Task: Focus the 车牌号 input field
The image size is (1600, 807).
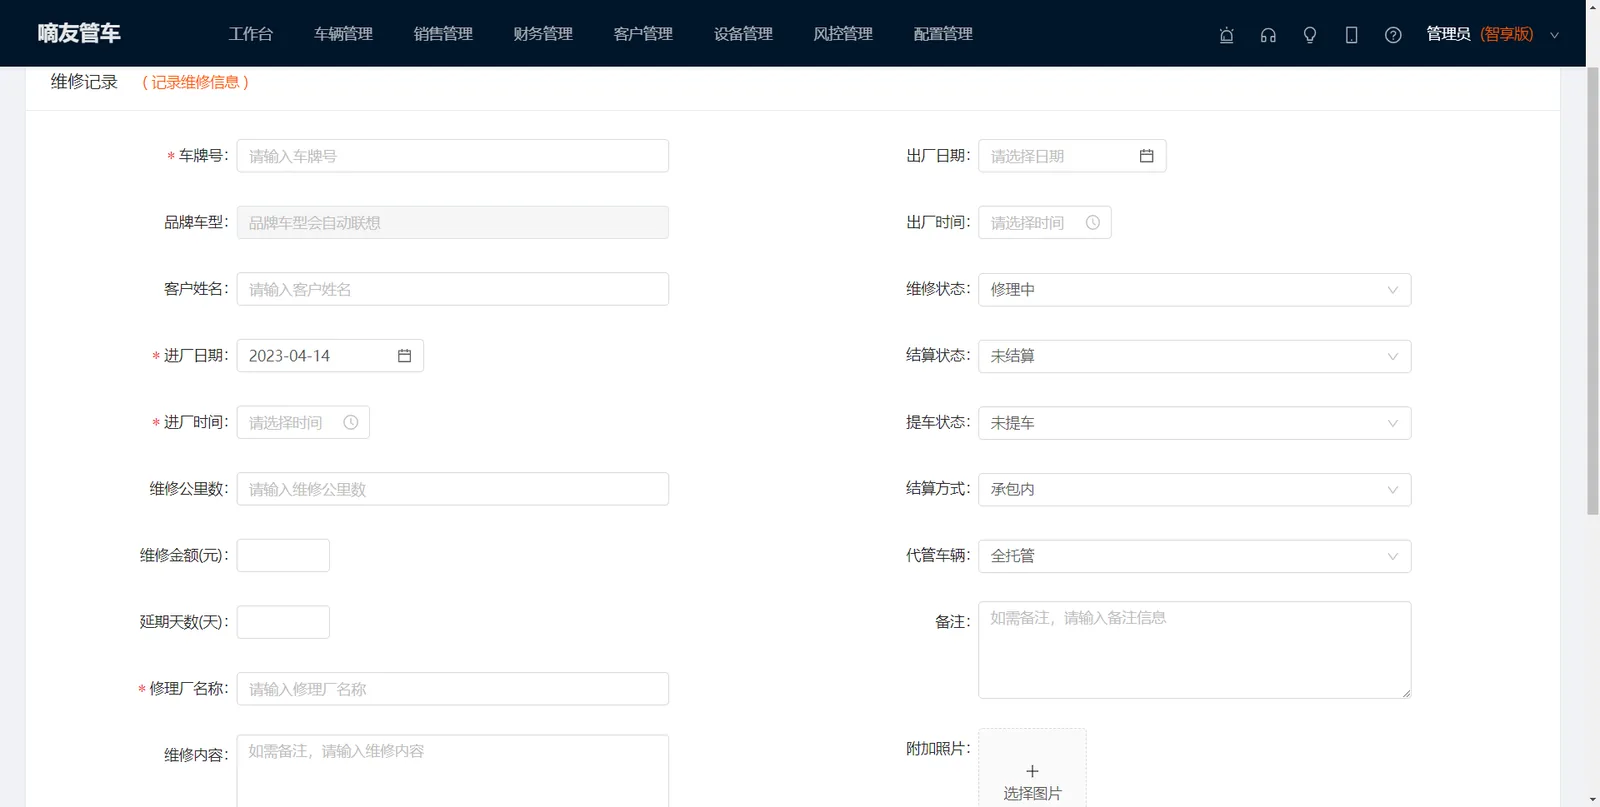Action: pos(453,156)
